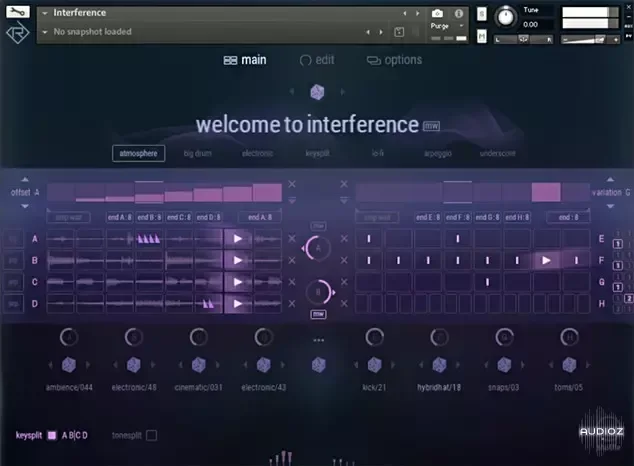This screenshot has width=634, height=466.
Task: Switch to the options tab
Action: [x=394, y=60]
